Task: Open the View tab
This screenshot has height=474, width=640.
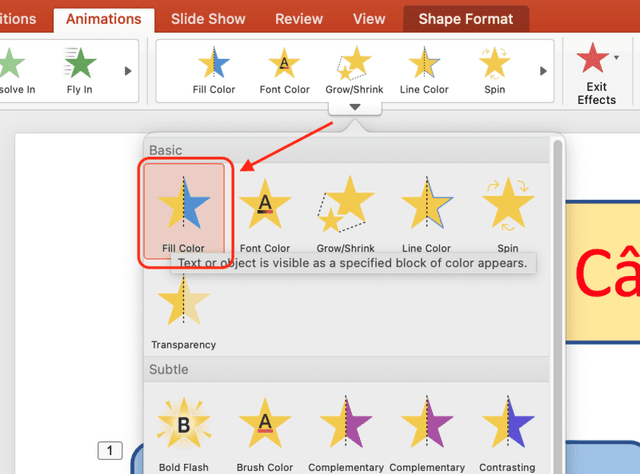Action: pos(369,19)
